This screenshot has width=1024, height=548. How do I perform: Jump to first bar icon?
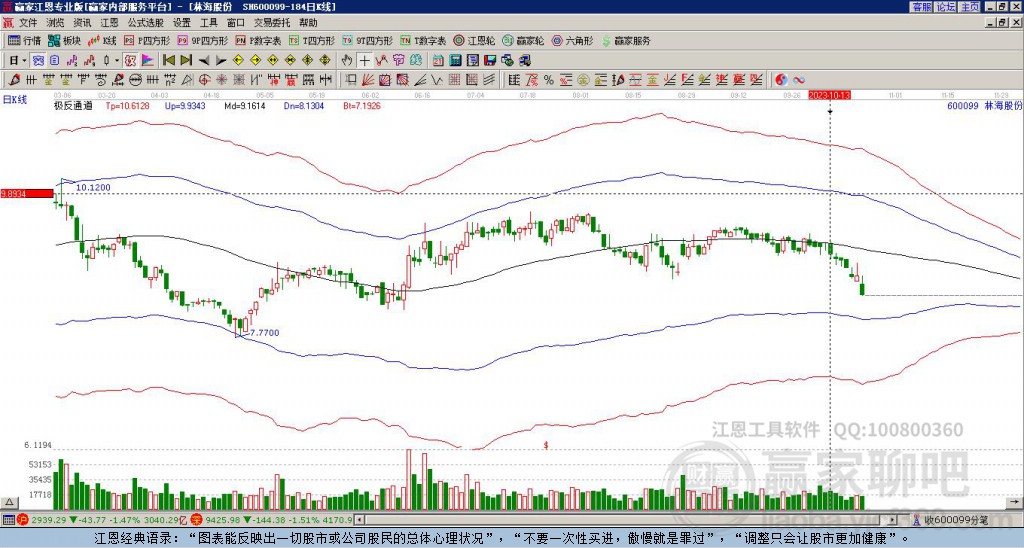coord(168,60)
